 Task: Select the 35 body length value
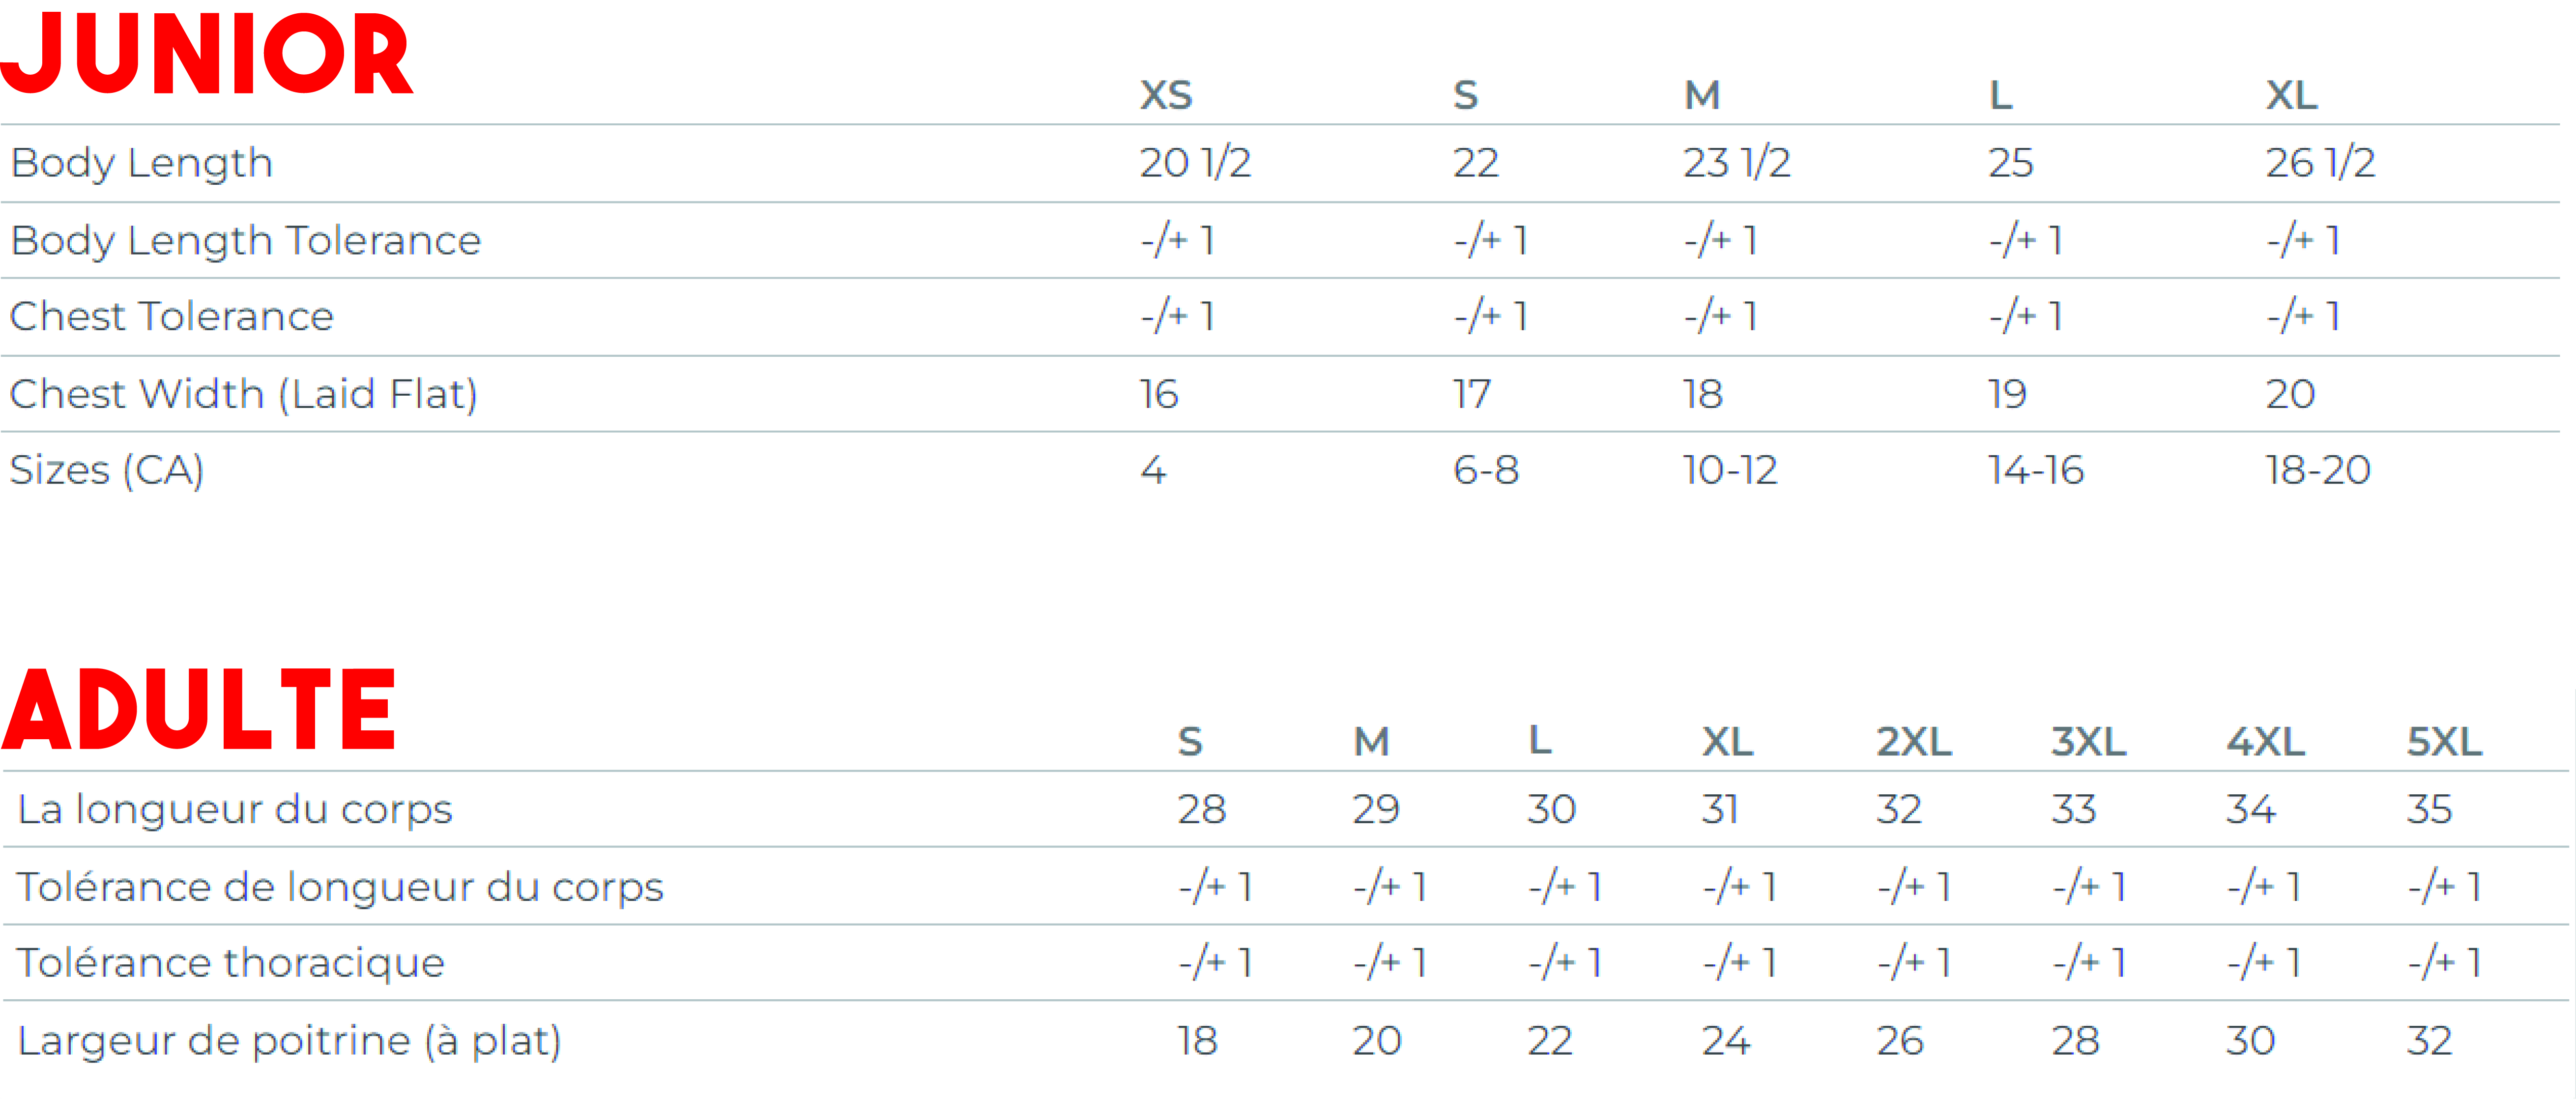tap(2428, 809)
